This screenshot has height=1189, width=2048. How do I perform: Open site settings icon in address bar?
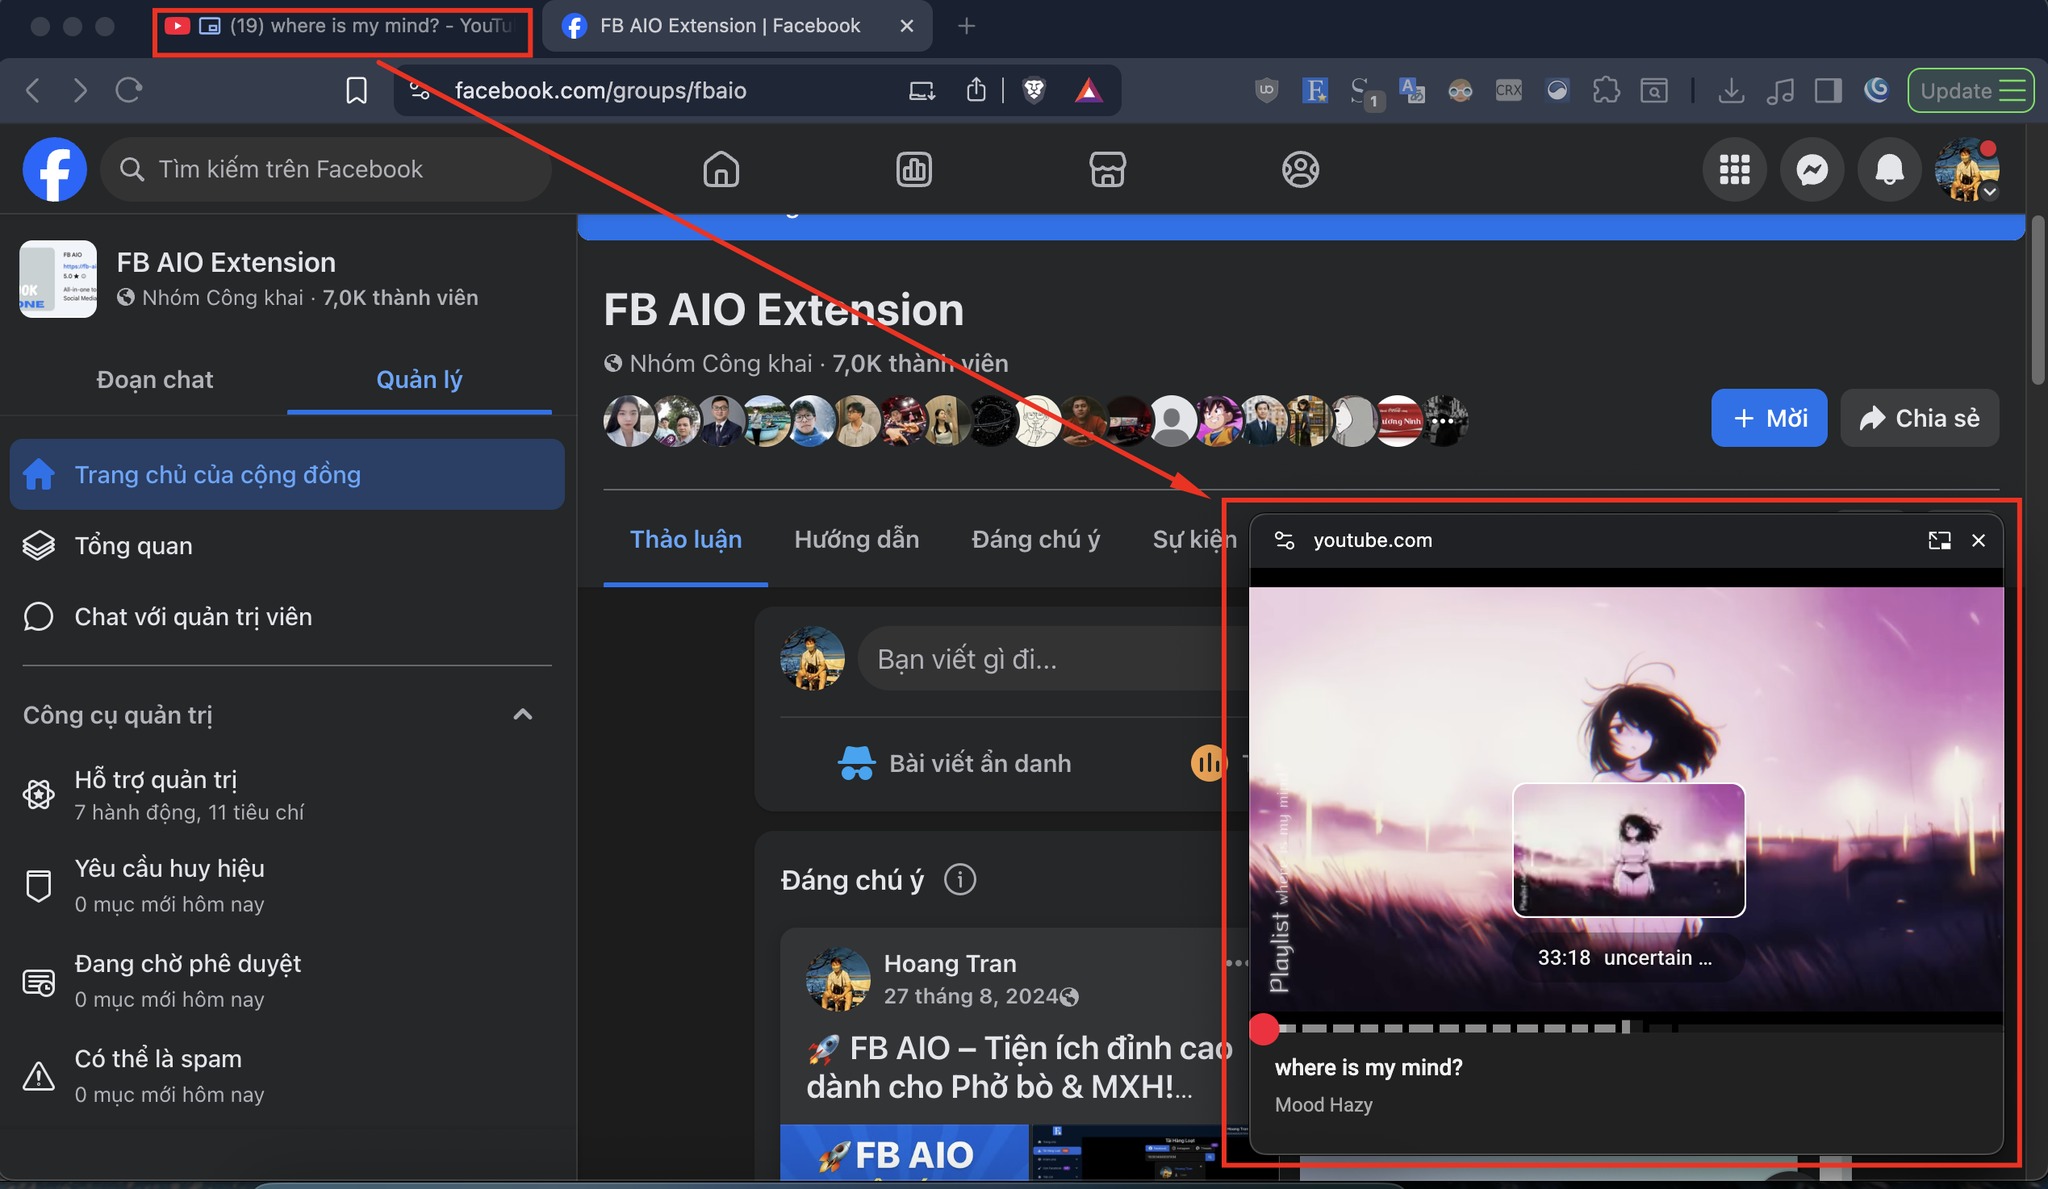(420, 91)
